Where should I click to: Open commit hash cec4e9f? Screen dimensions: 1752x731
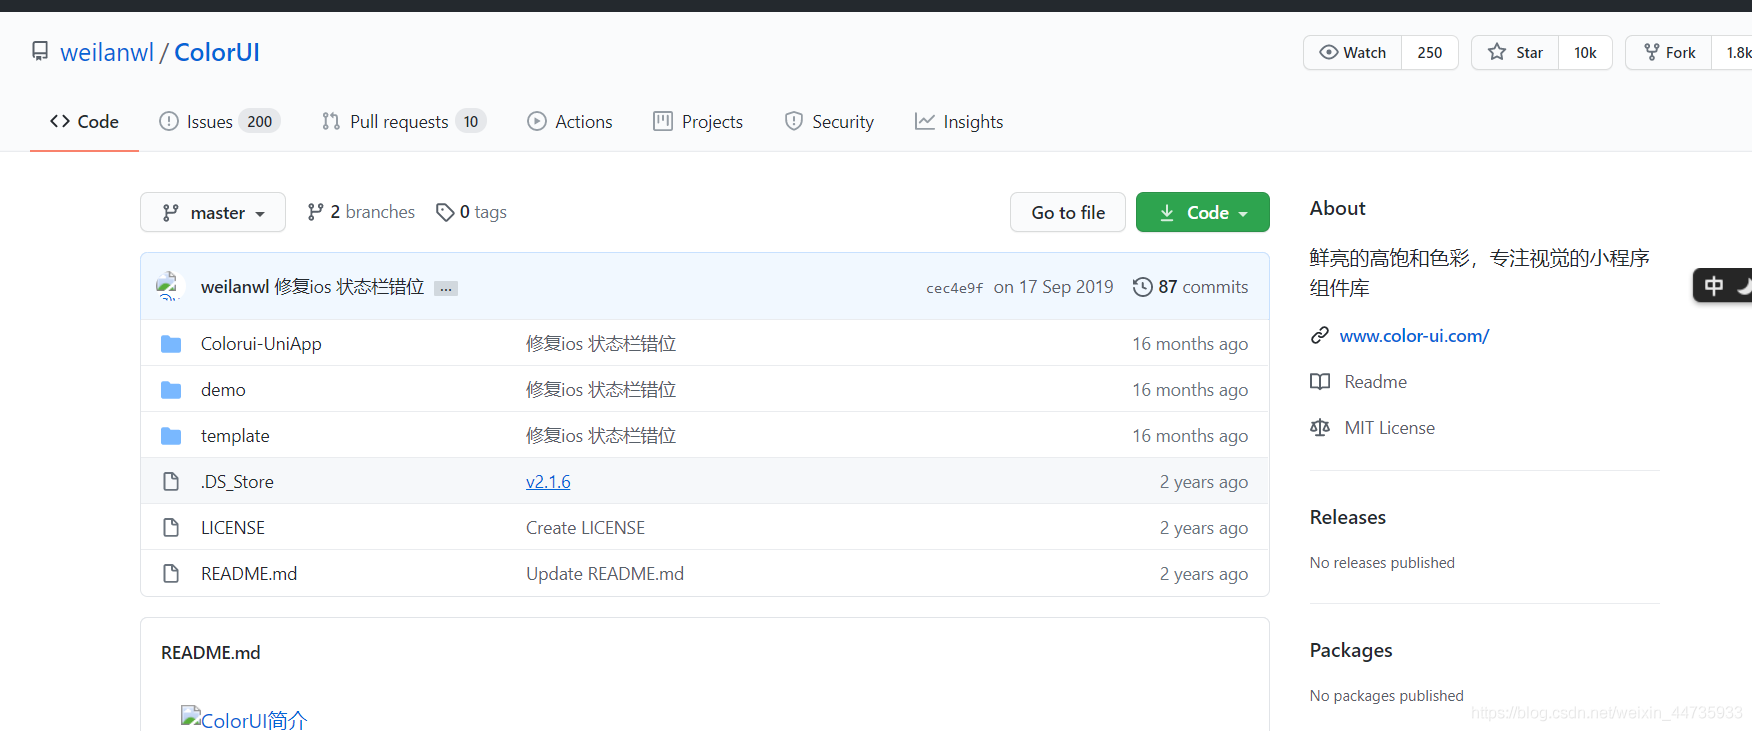[x=954, y=288]
